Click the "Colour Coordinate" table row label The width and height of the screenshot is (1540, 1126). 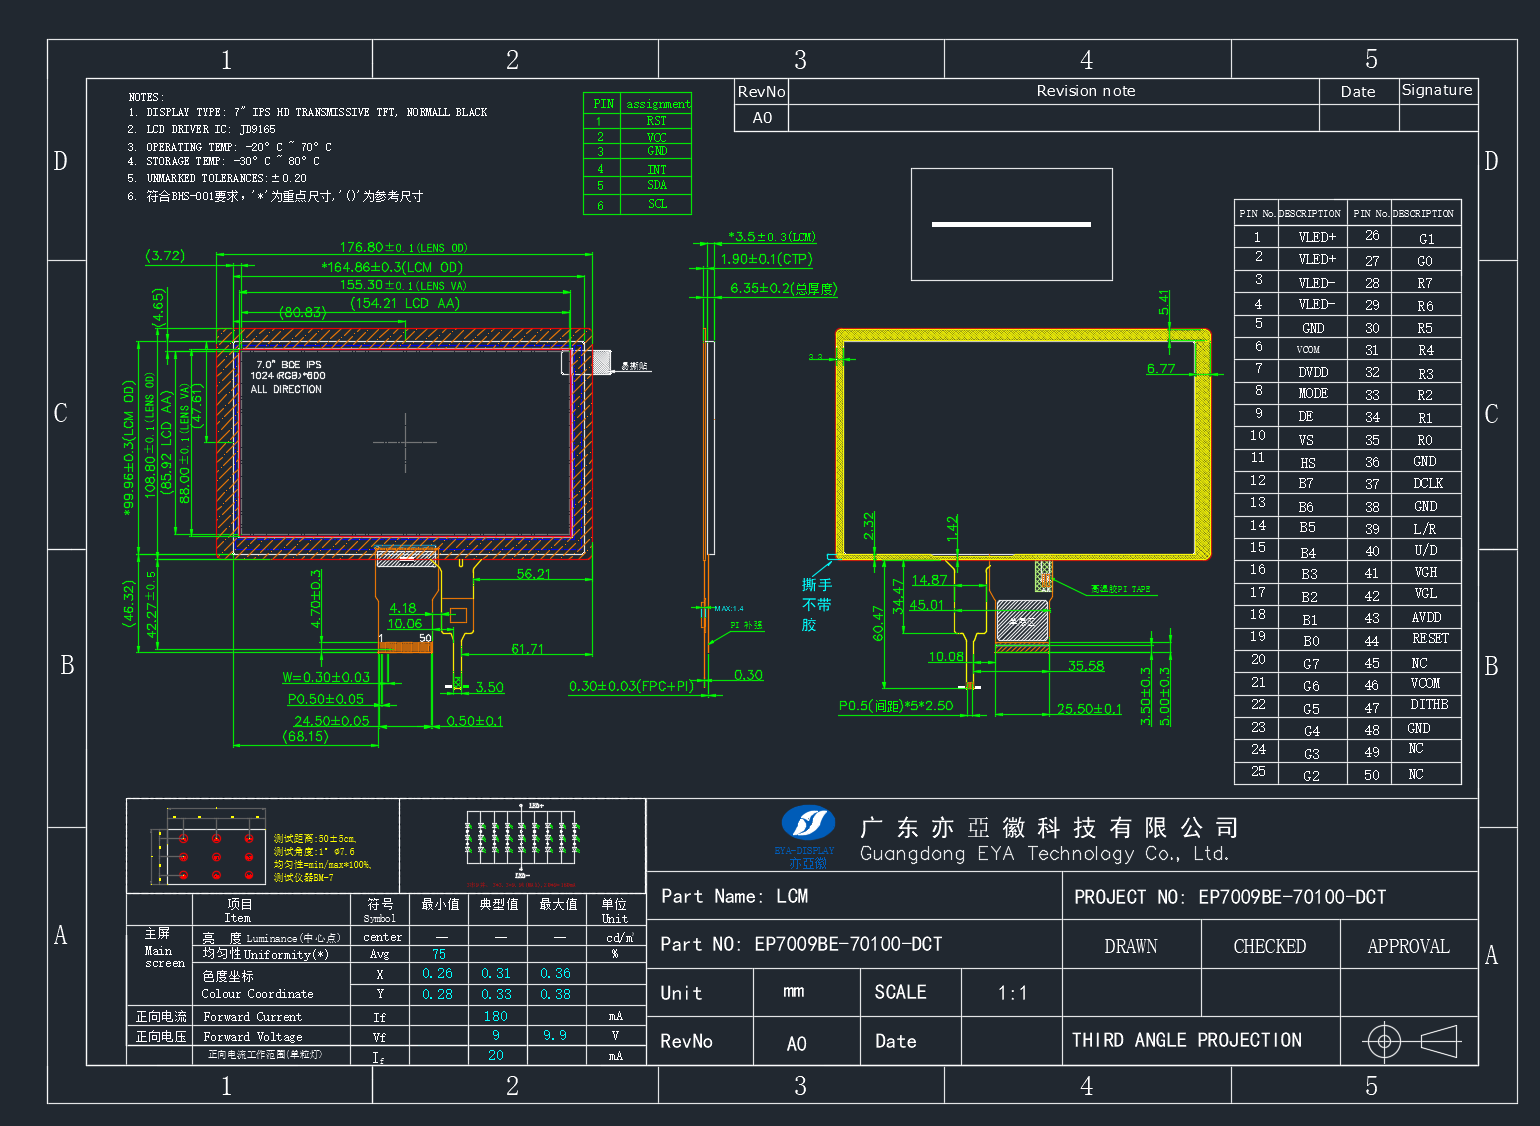tap(257, 994)
